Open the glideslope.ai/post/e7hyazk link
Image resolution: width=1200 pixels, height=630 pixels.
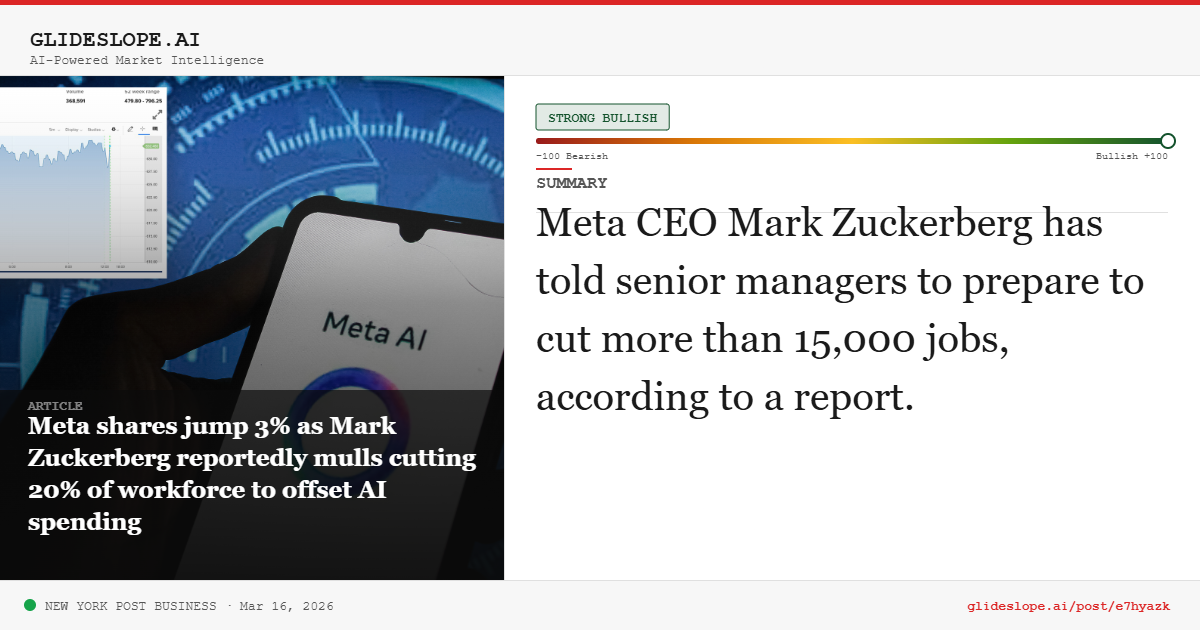[x=1068, y=606]
